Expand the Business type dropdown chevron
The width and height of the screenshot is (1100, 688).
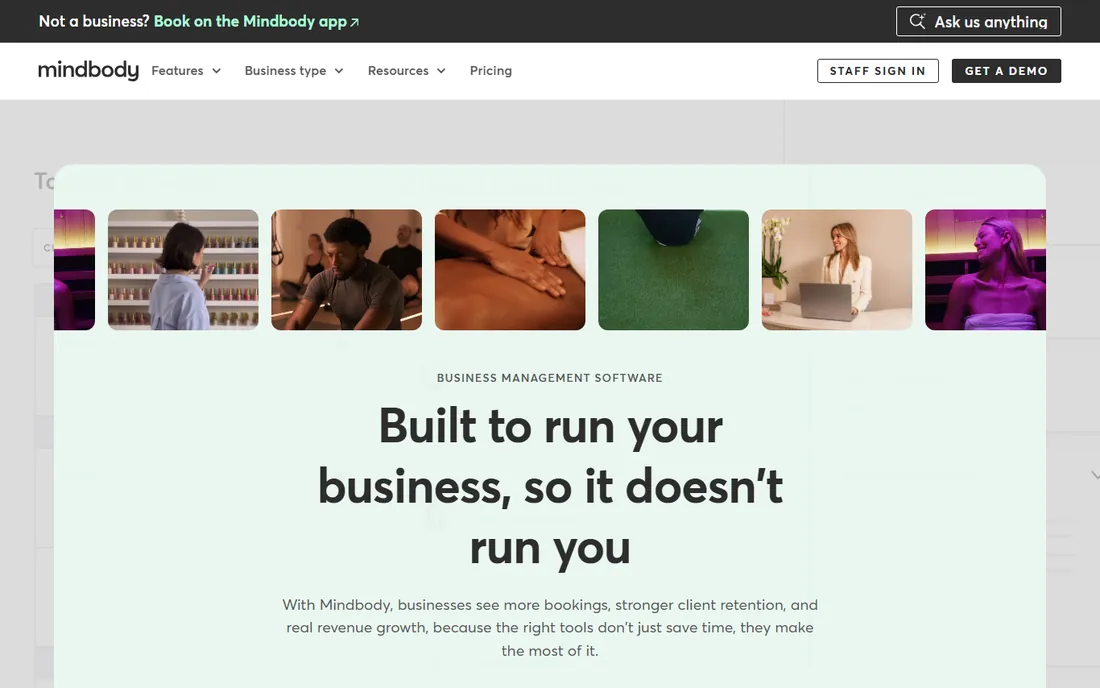click(339, 71)
